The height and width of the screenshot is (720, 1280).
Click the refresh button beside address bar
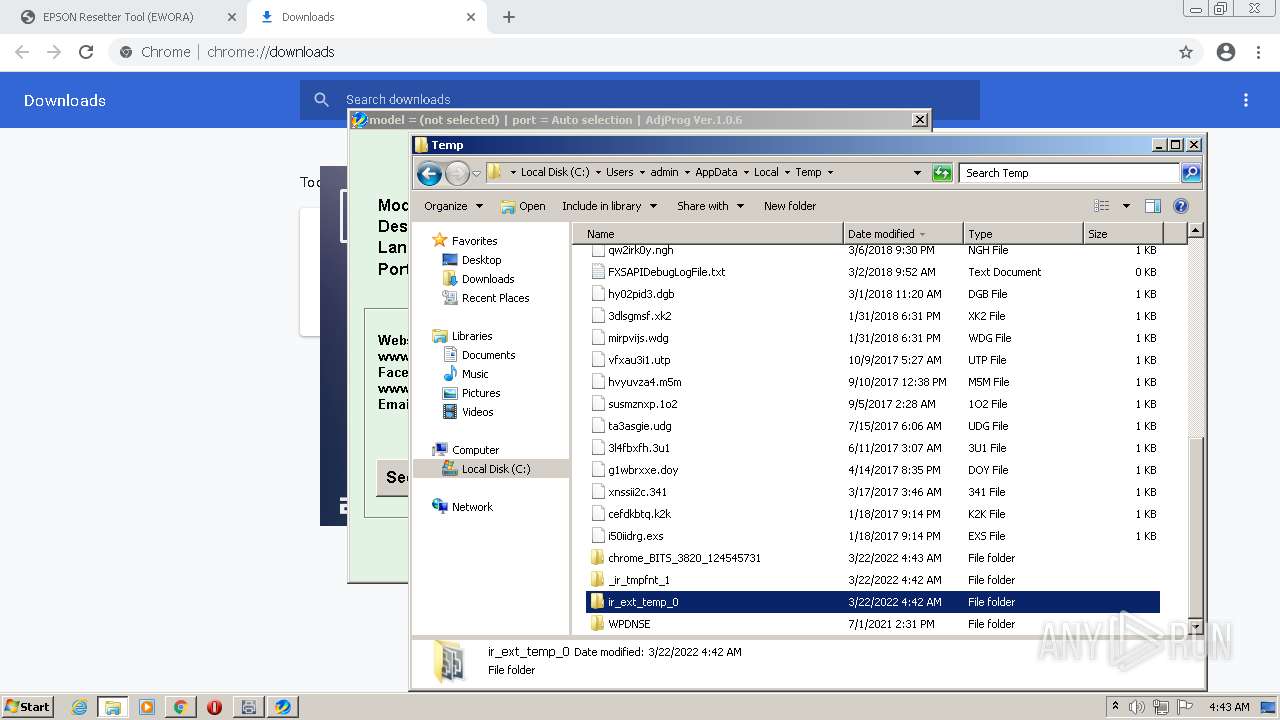point(942,173)
